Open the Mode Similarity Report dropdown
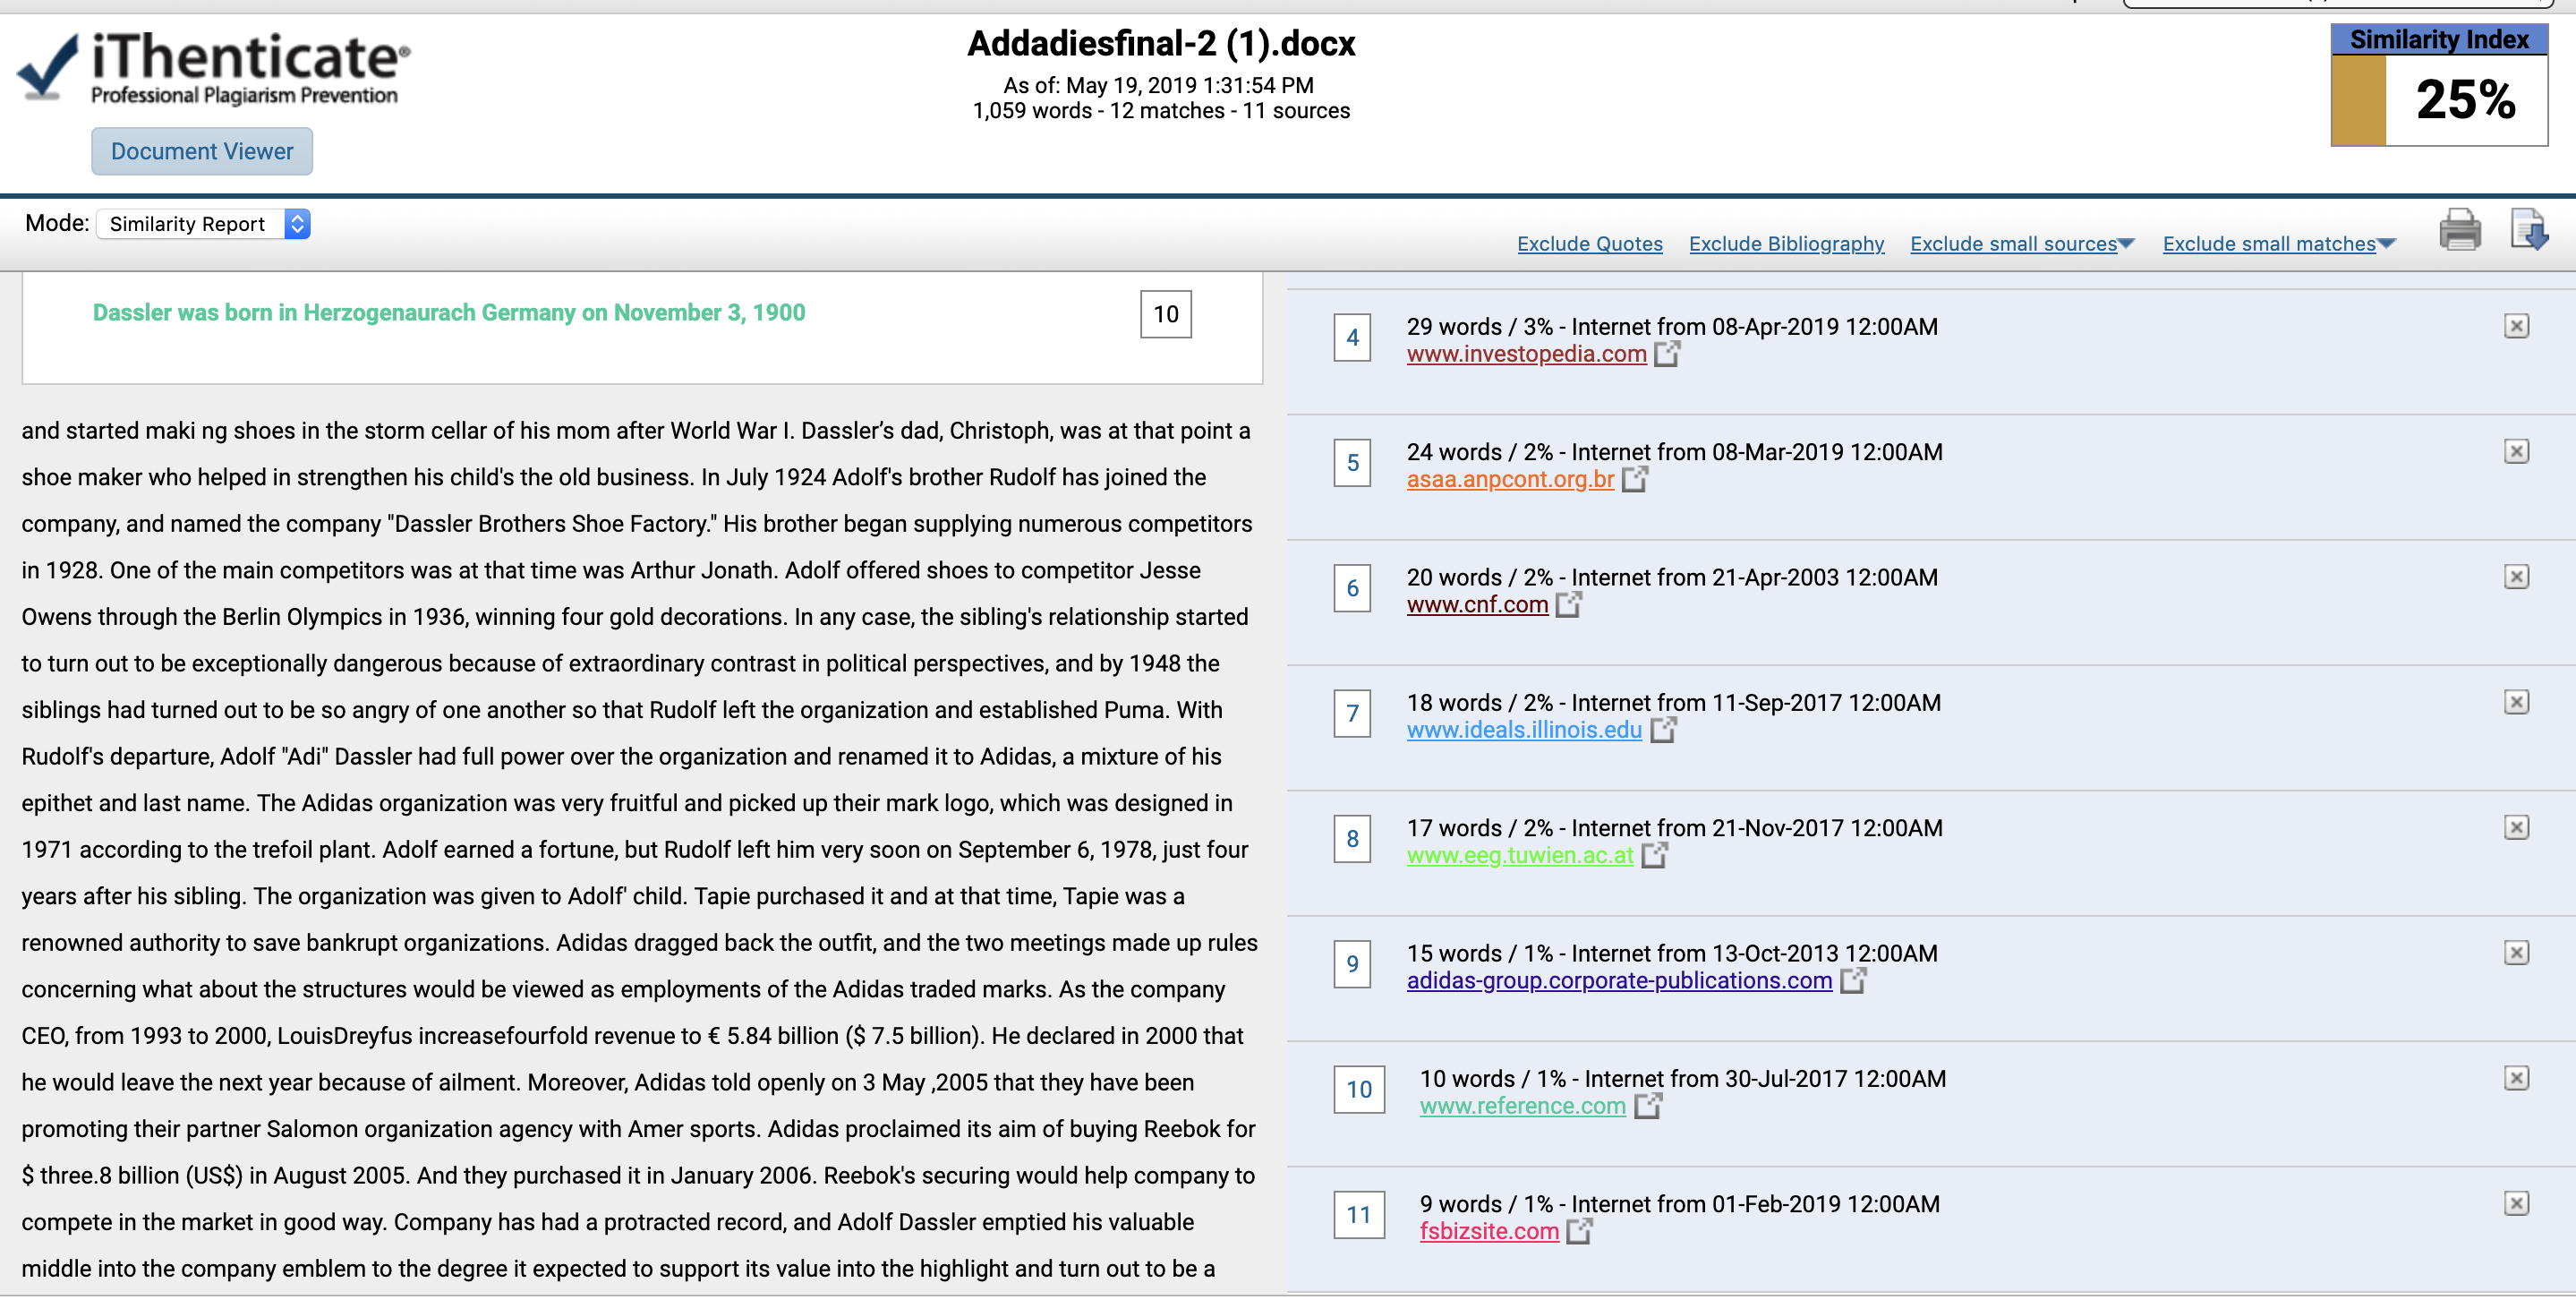The height and width of the screenshot is (1300, 2576). (203, 224)
